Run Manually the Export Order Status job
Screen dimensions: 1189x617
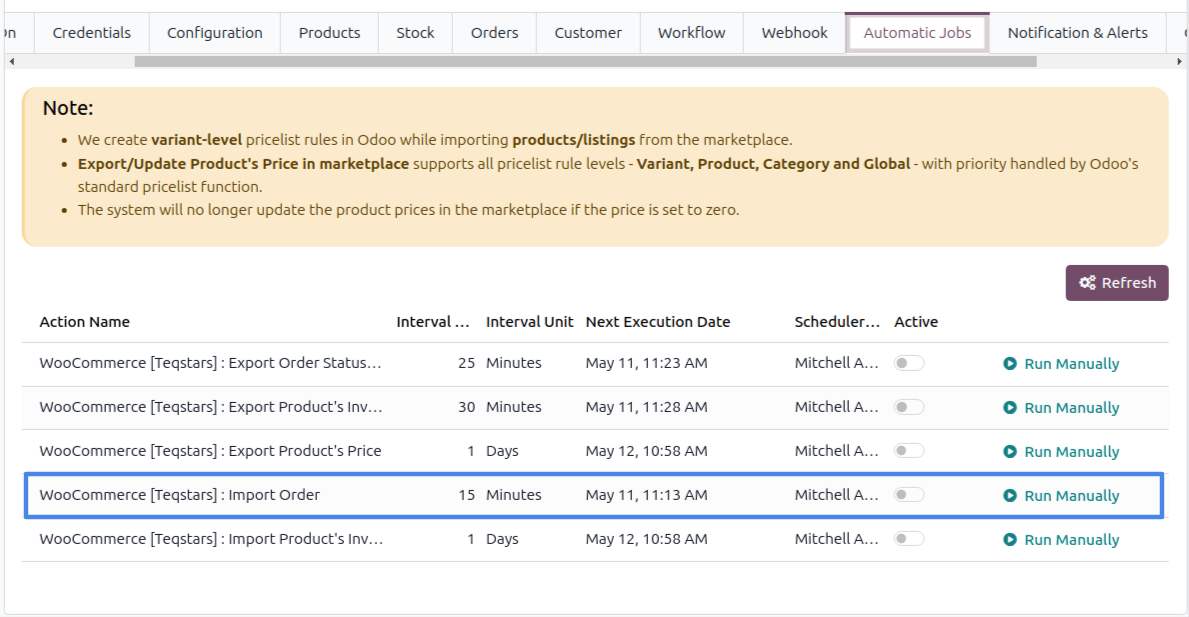pos(1062,364)
